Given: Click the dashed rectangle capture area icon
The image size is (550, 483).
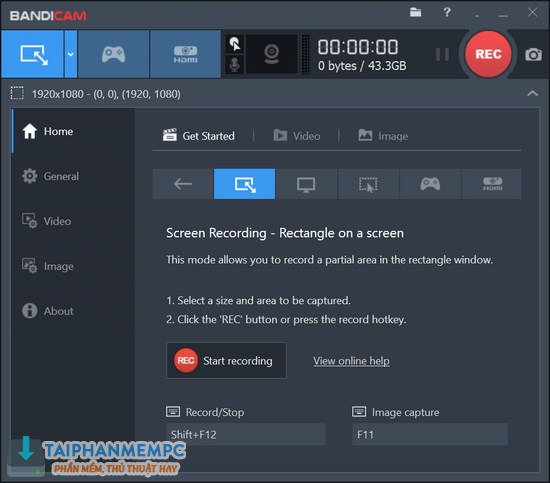Looking at the screenshot, I should (17, 93).
